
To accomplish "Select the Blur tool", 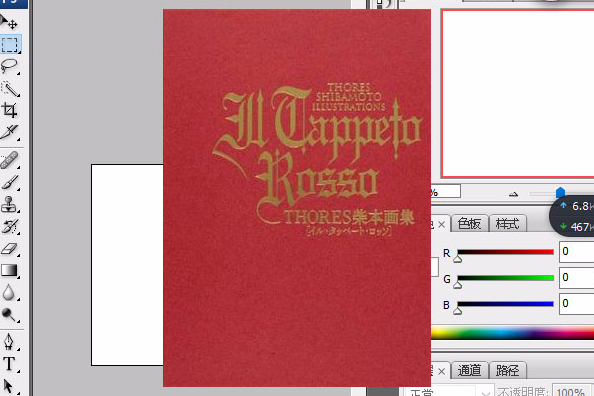I will tap(10, 293).
